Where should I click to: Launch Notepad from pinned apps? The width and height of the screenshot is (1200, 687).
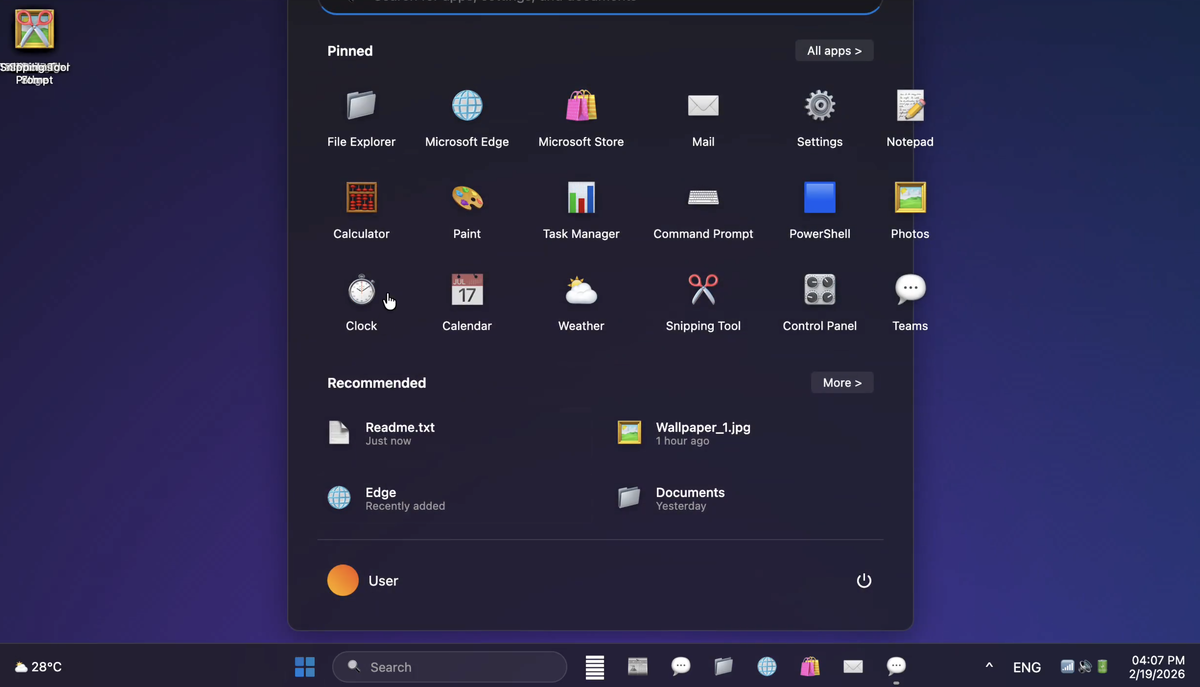point(910,118)
